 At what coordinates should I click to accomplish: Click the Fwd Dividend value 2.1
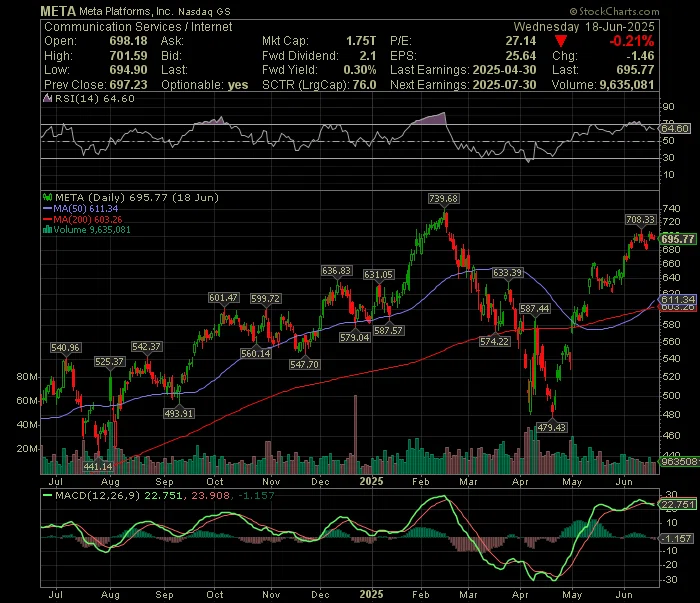[x=368, y=56]
